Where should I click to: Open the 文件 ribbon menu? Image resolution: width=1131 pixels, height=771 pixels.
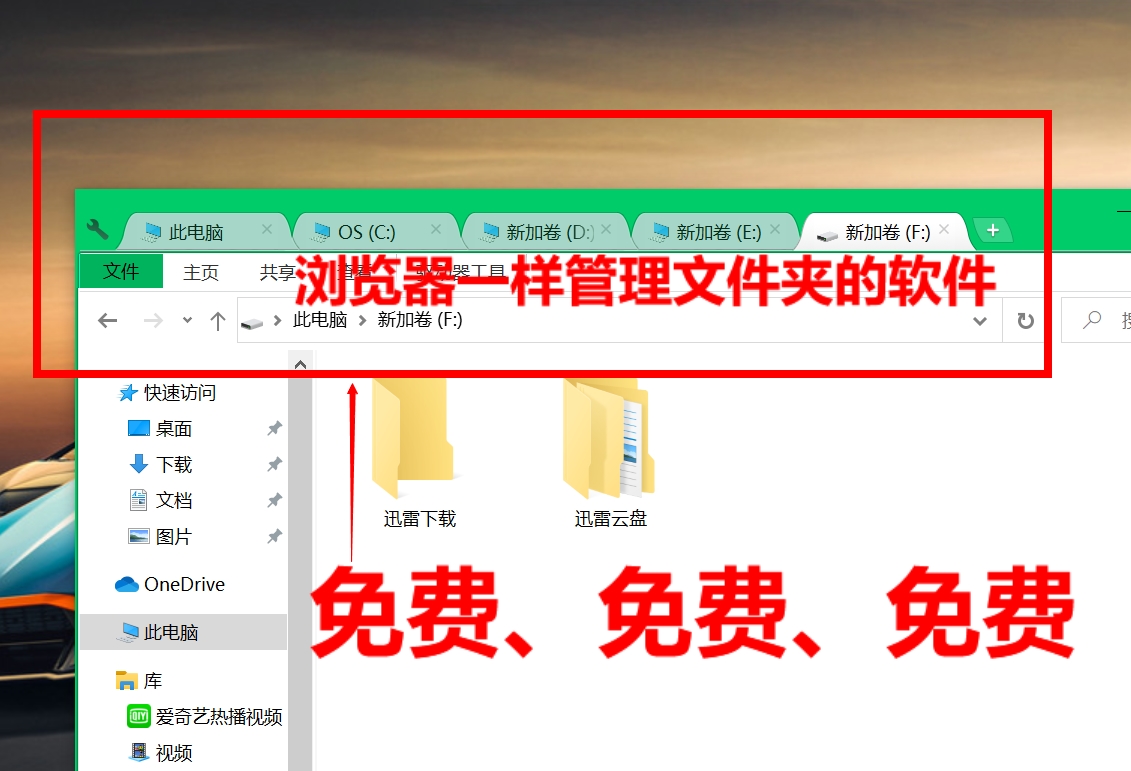pos(121,272)
